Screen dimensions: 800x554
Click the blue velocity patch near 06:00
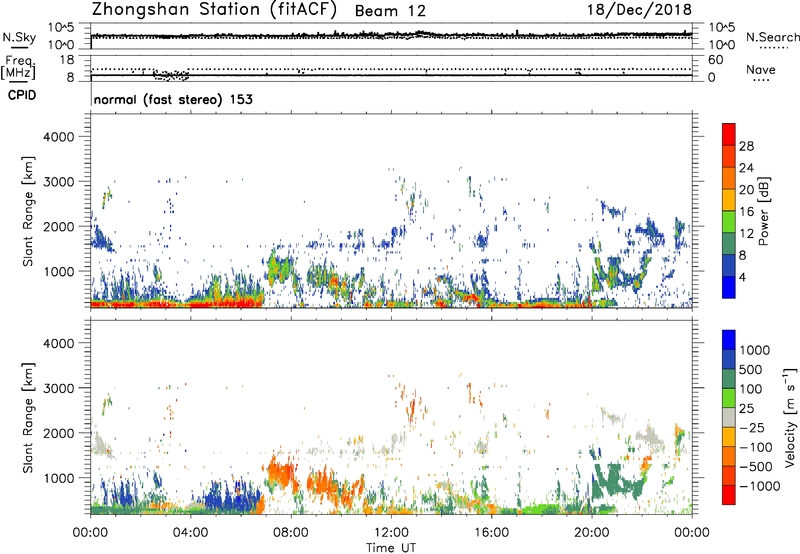232,497
